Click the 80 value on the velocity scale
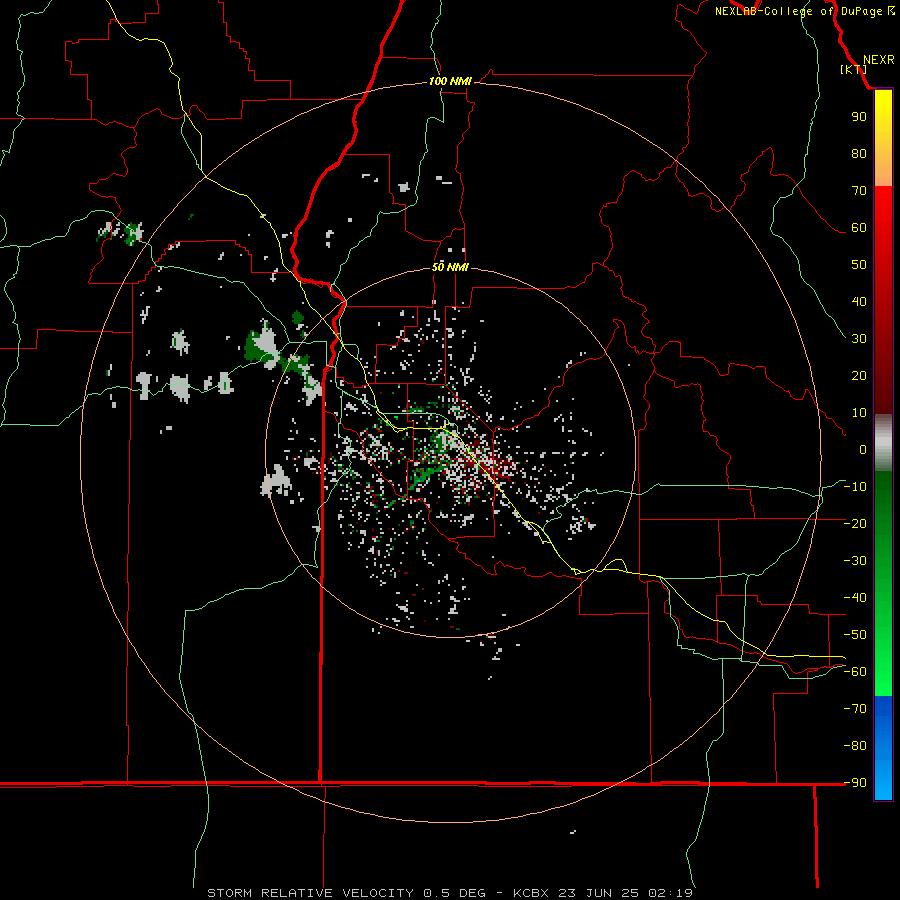Image resolution: width=900 pixels, height=900 pixels. (859, 153)
